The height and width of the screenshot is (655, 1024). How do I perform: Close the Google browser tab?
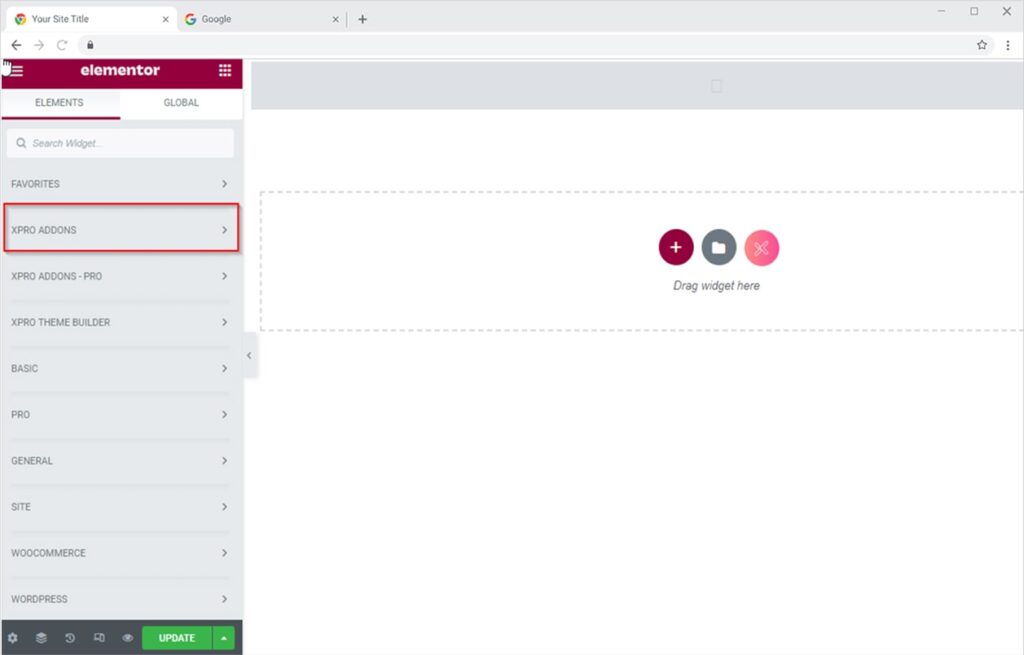coord(335,20)
